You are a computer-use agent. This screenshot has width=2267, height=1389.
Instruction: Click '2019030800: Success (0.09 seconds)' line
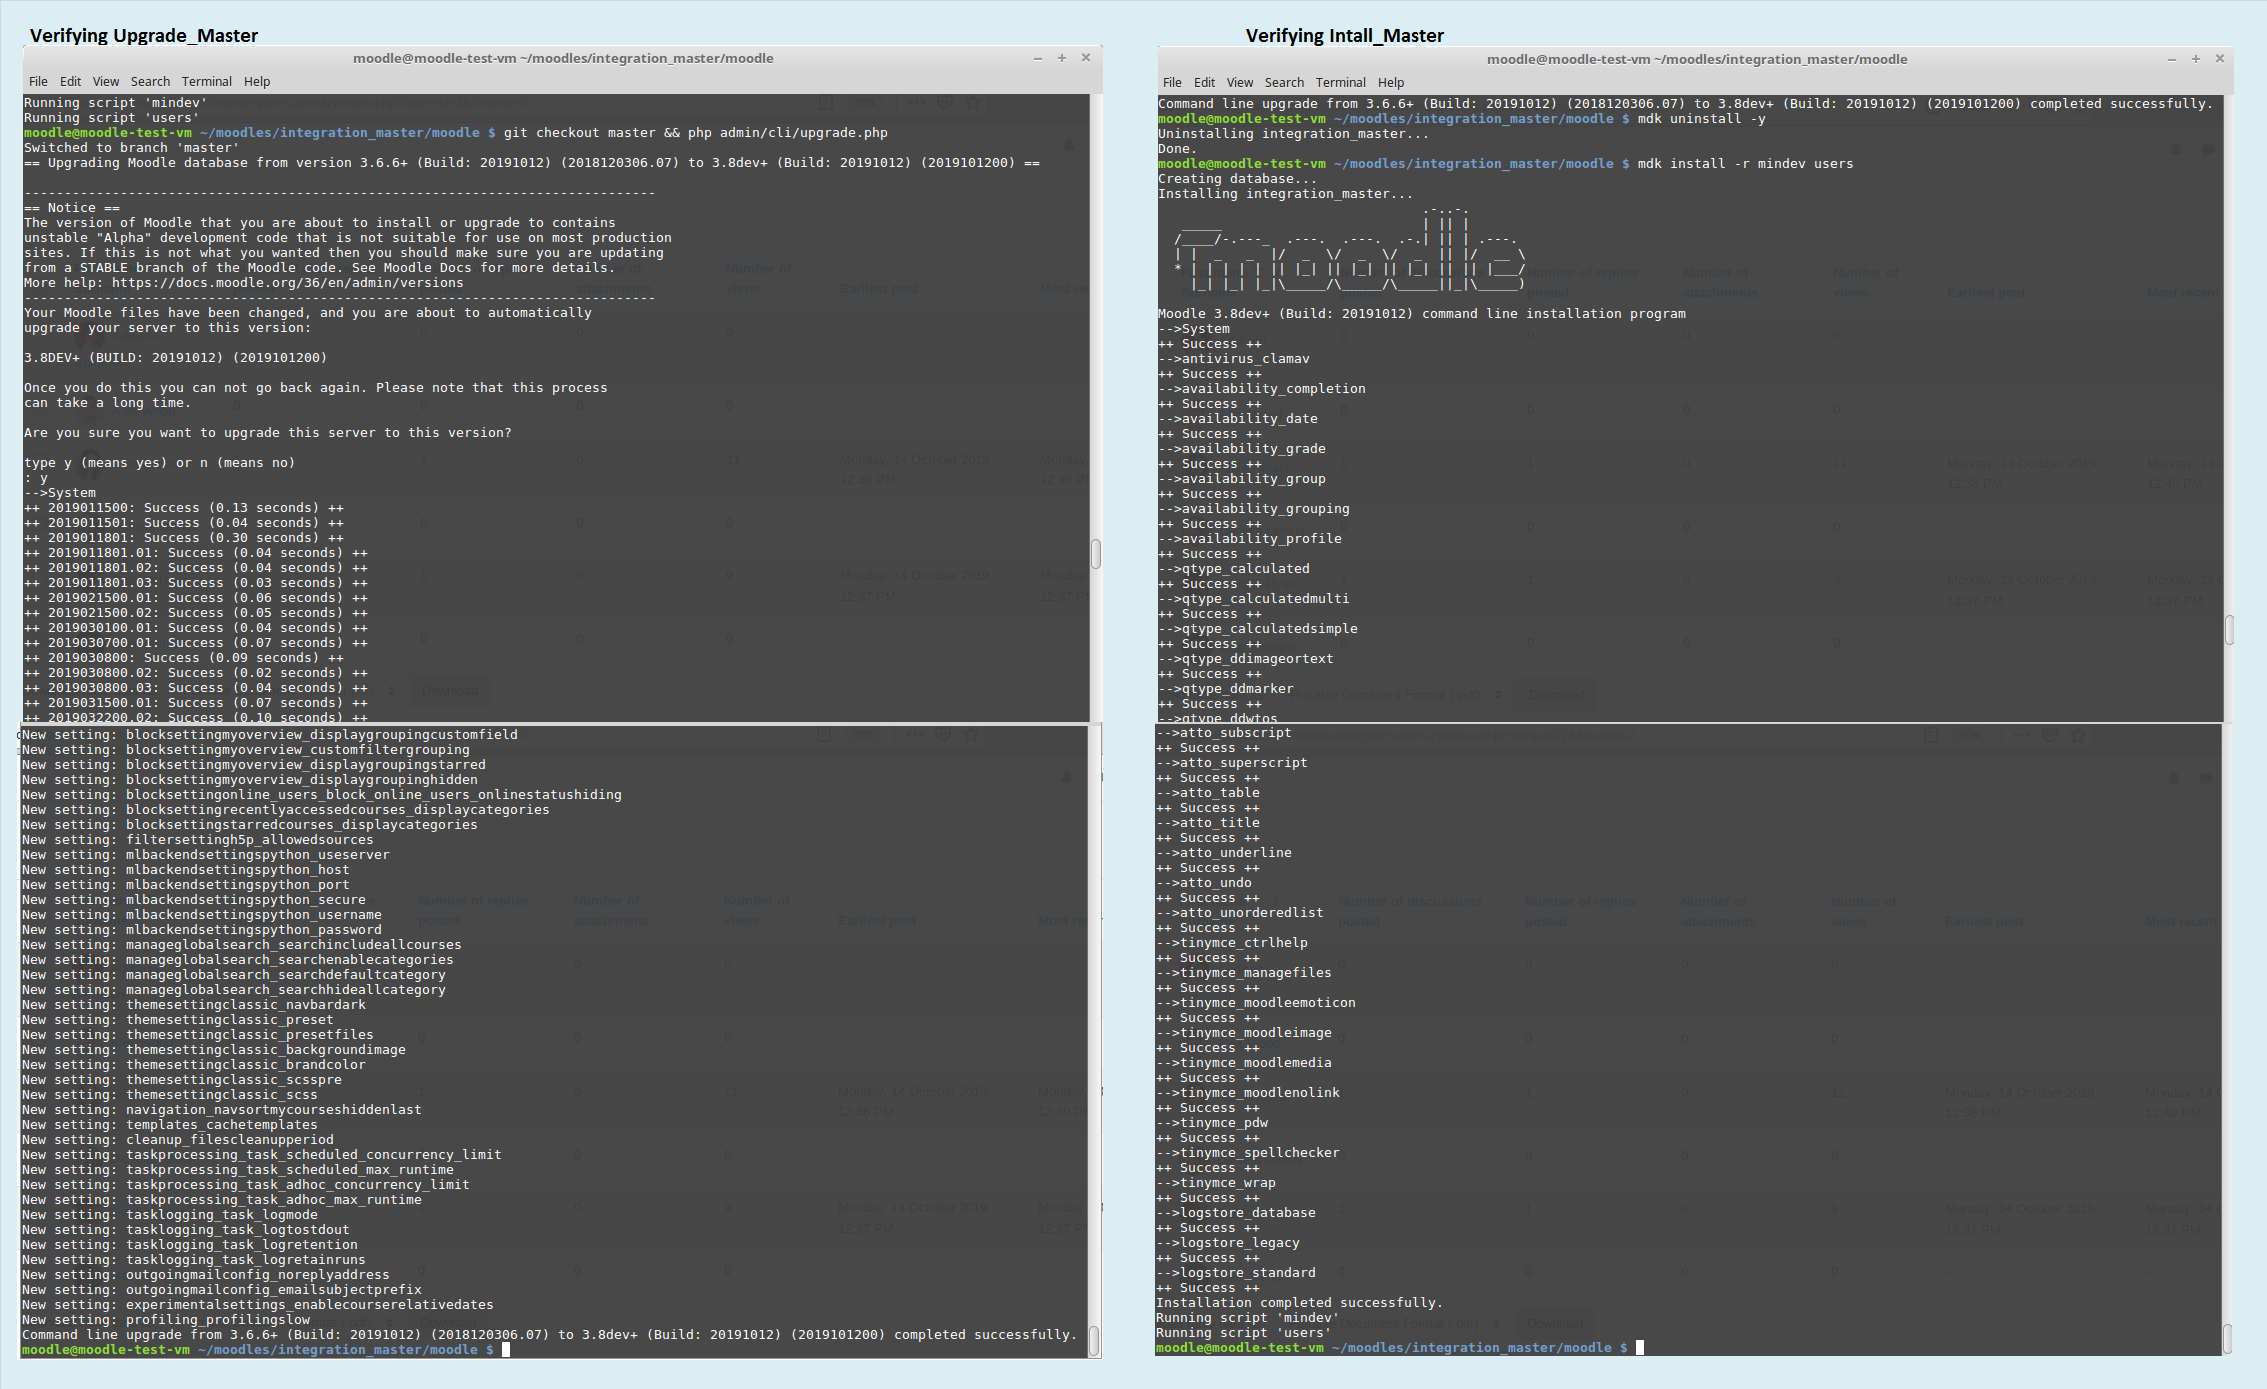[x=184, y=658]
